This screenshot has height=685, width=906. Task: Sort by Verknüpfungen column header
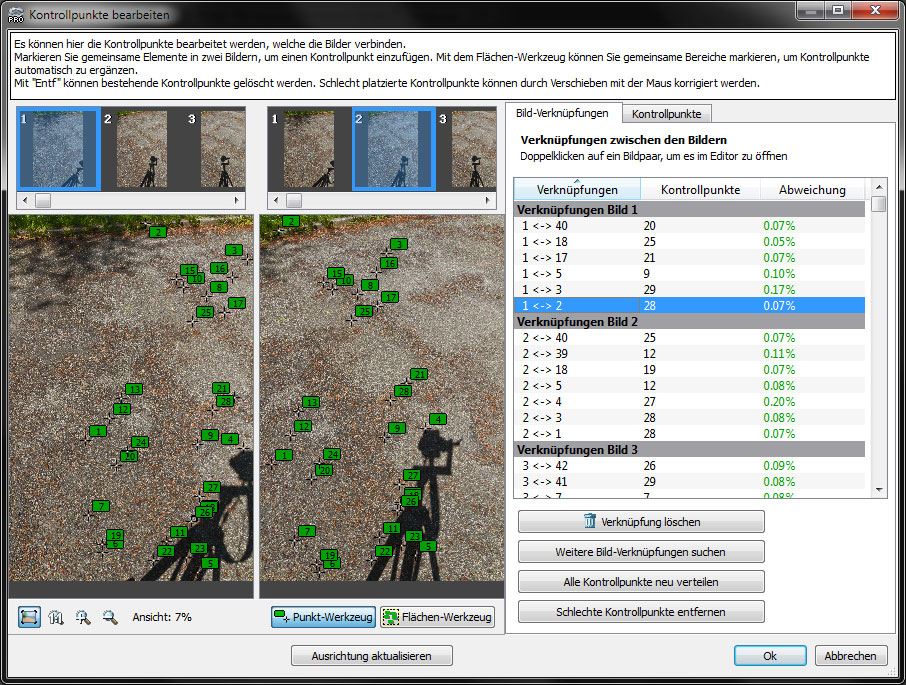[577, 189]
